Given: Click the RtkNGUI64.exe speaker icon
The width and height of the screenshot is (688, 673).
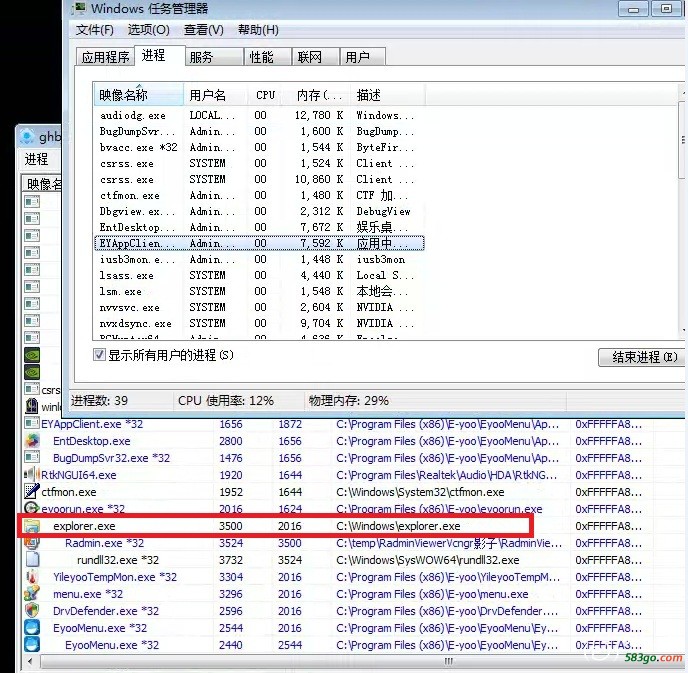Looking at the screenshot, I should click(x=32, y=474).
